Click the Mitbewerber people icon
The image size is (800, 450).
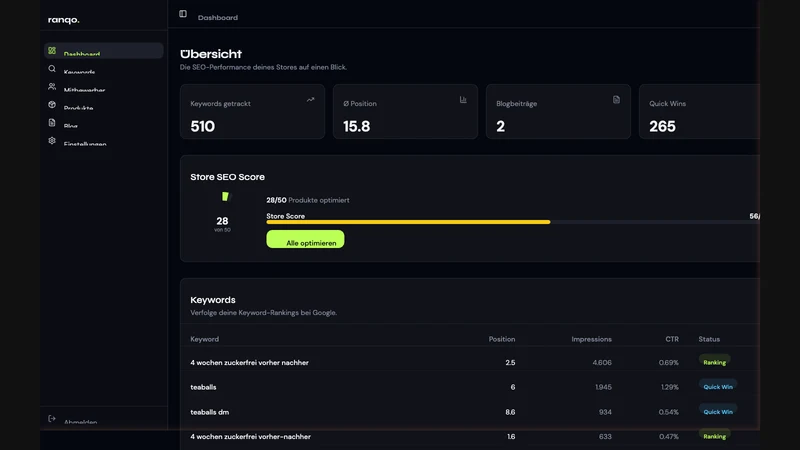(x=52, y=87)
